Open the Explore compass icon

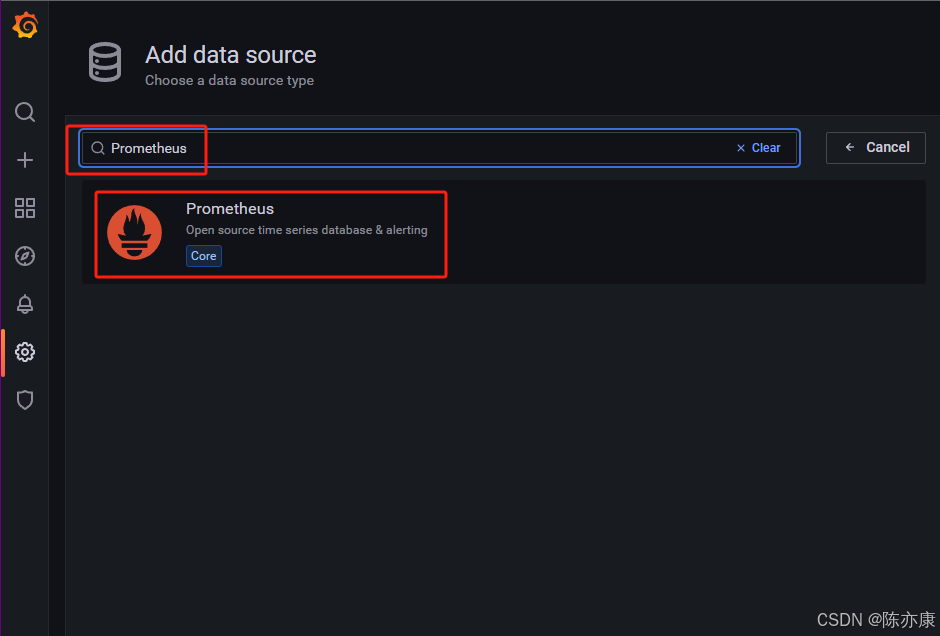point(25,256)
